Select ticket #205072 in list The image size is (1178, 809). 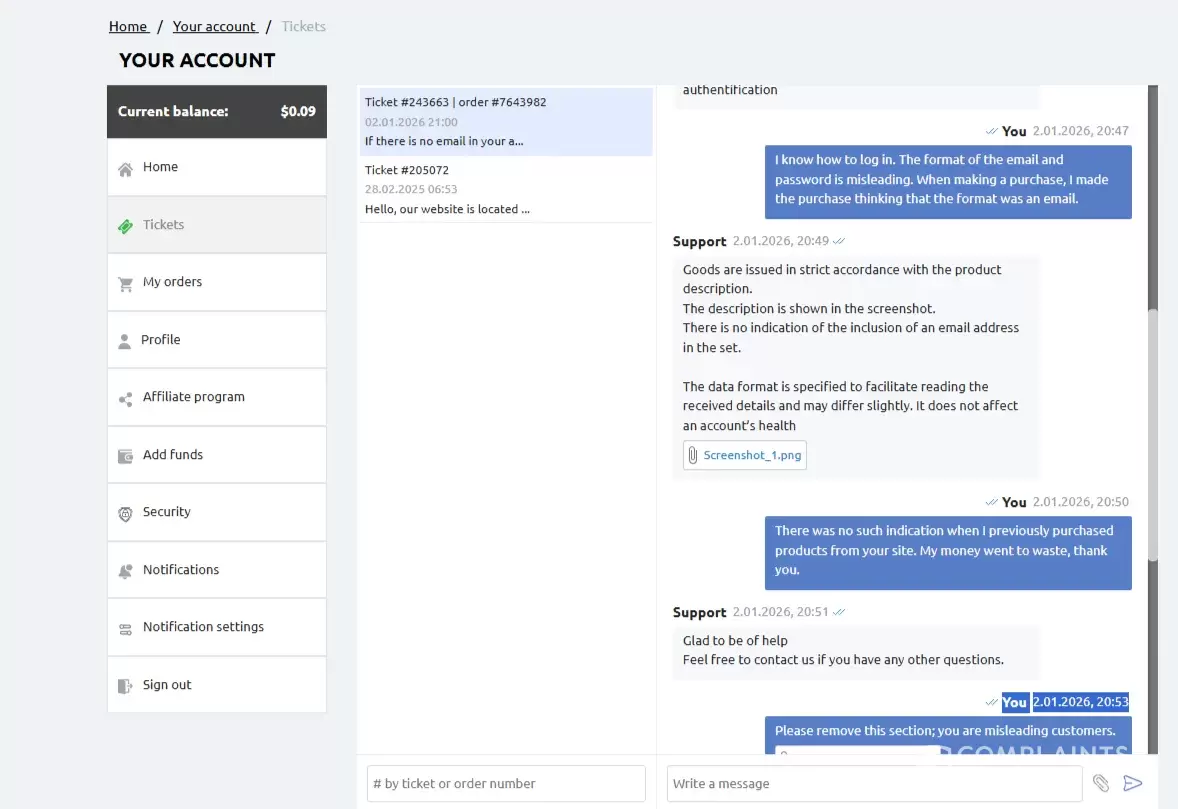tap(505, 189)
